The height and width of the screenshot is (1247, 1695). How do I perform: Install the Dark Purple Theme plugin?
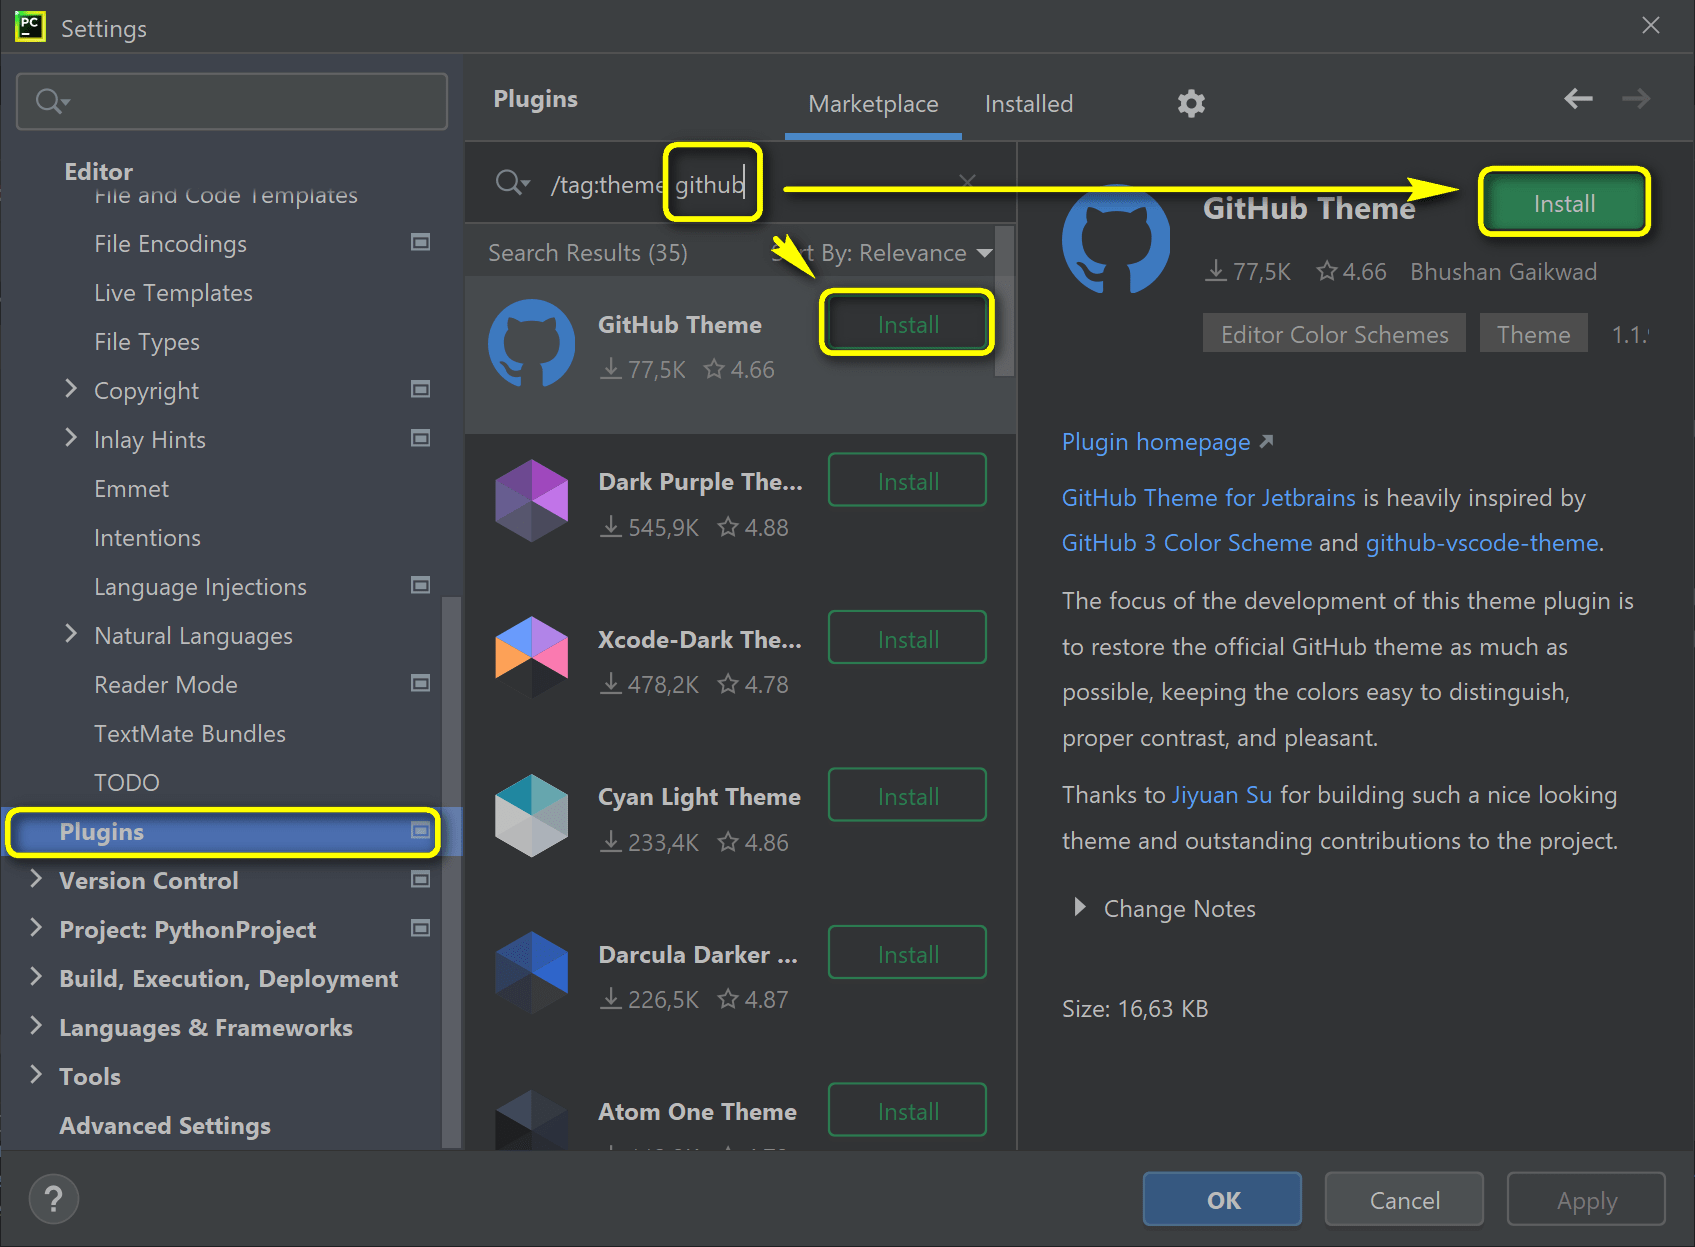(908, 481)
